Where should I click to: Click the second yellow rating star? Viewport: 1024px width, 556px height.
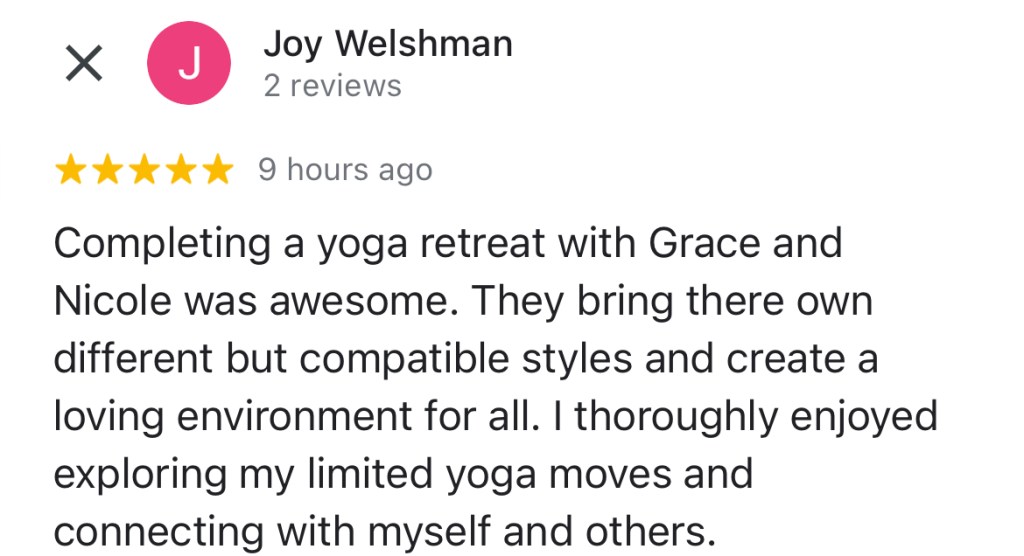(108, 171)
